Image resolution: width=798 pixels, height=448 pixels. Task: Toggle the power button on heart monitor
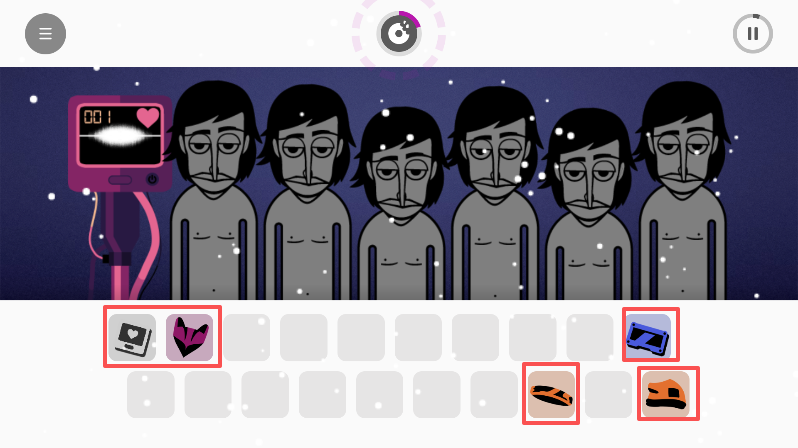tap(152, 179)
